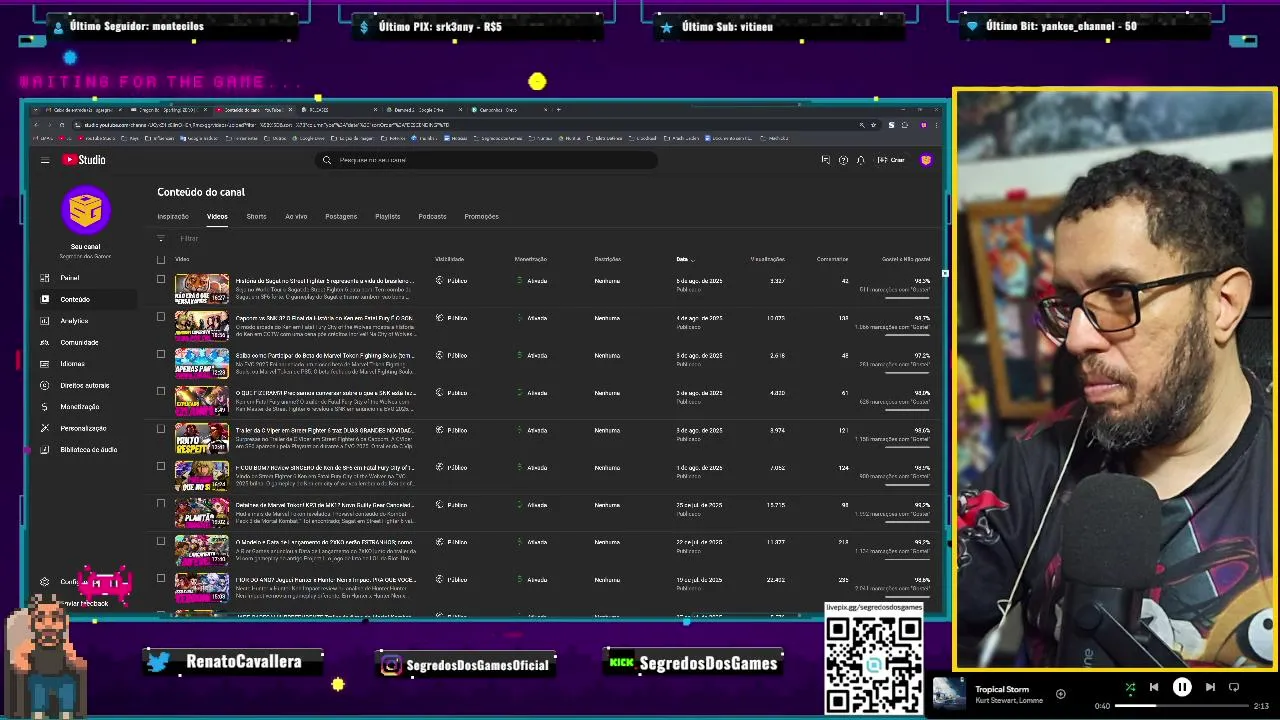Switch to the Postagens tab

click(x=341, y=216)
